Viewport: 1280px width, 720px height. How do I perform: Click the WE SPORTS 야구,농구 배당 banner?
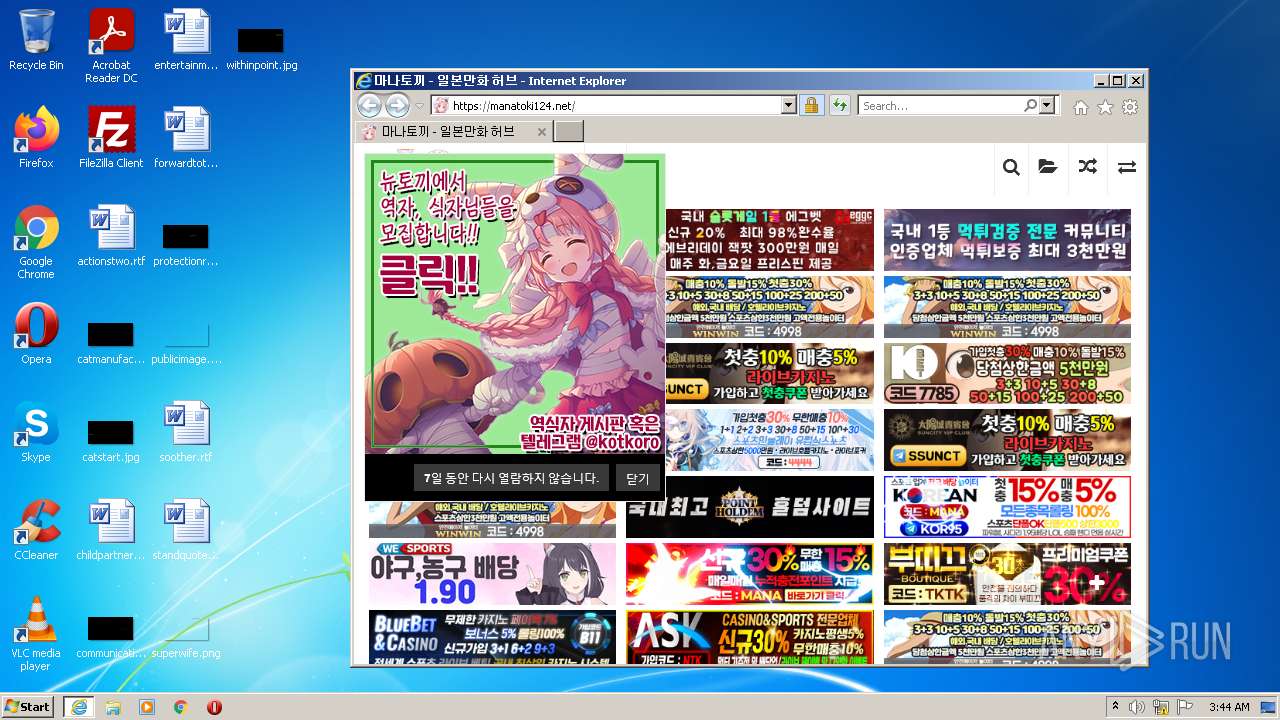click(x=492, y=574)
